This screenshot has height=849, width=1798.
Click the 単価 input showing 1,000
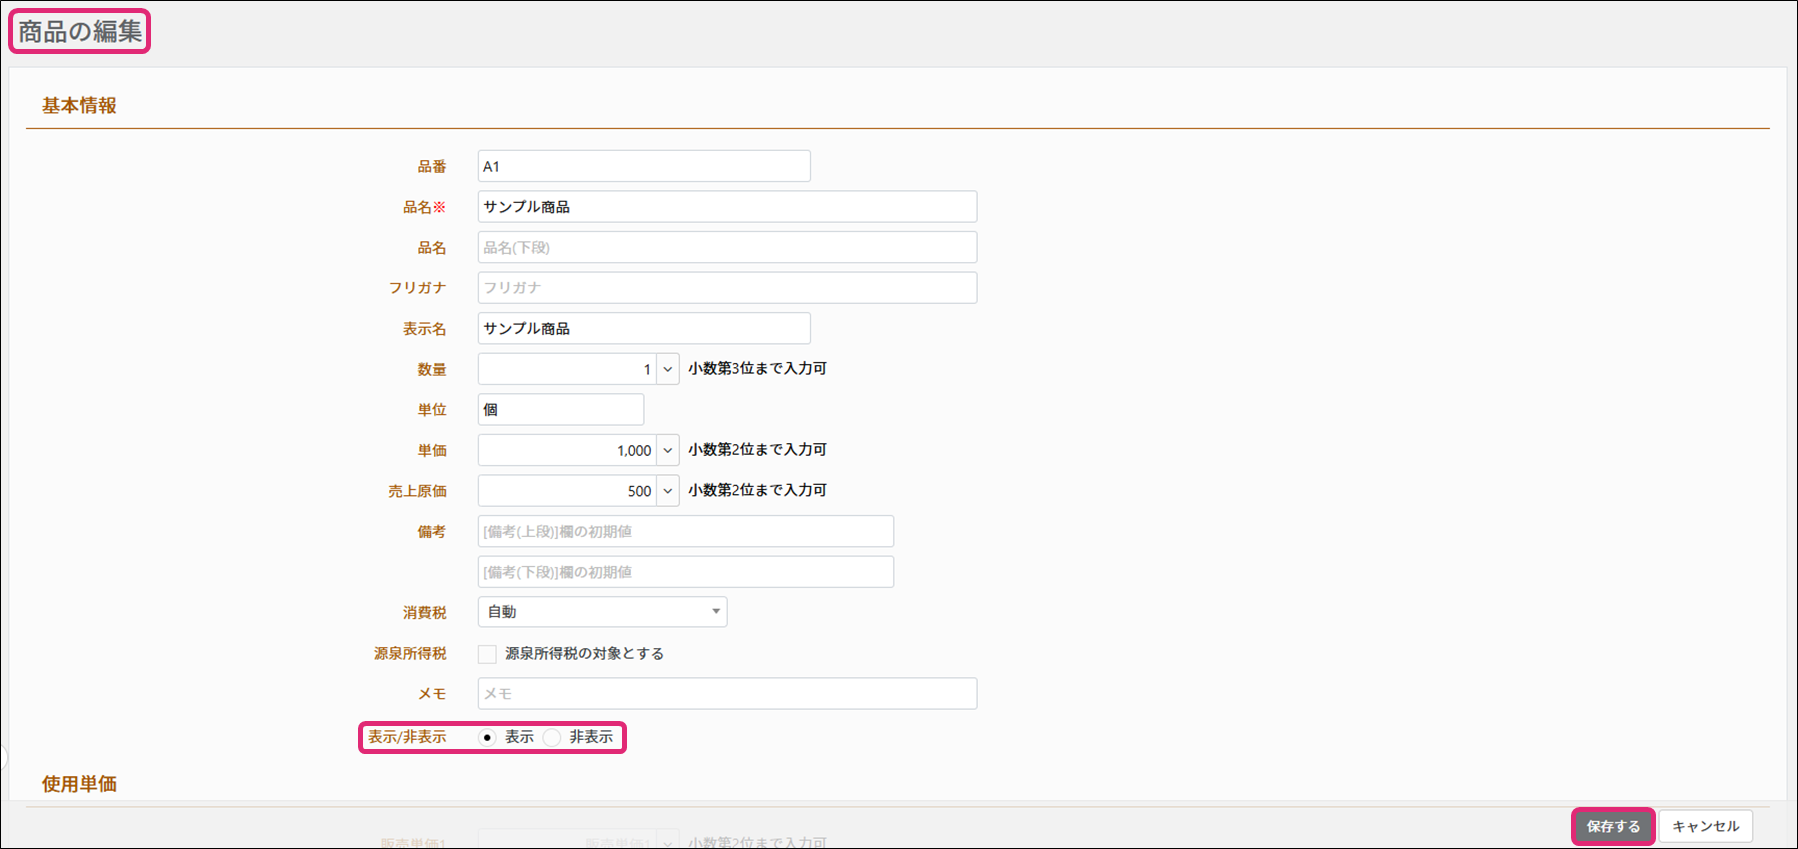pyautogui.click(x=566, y=450)
